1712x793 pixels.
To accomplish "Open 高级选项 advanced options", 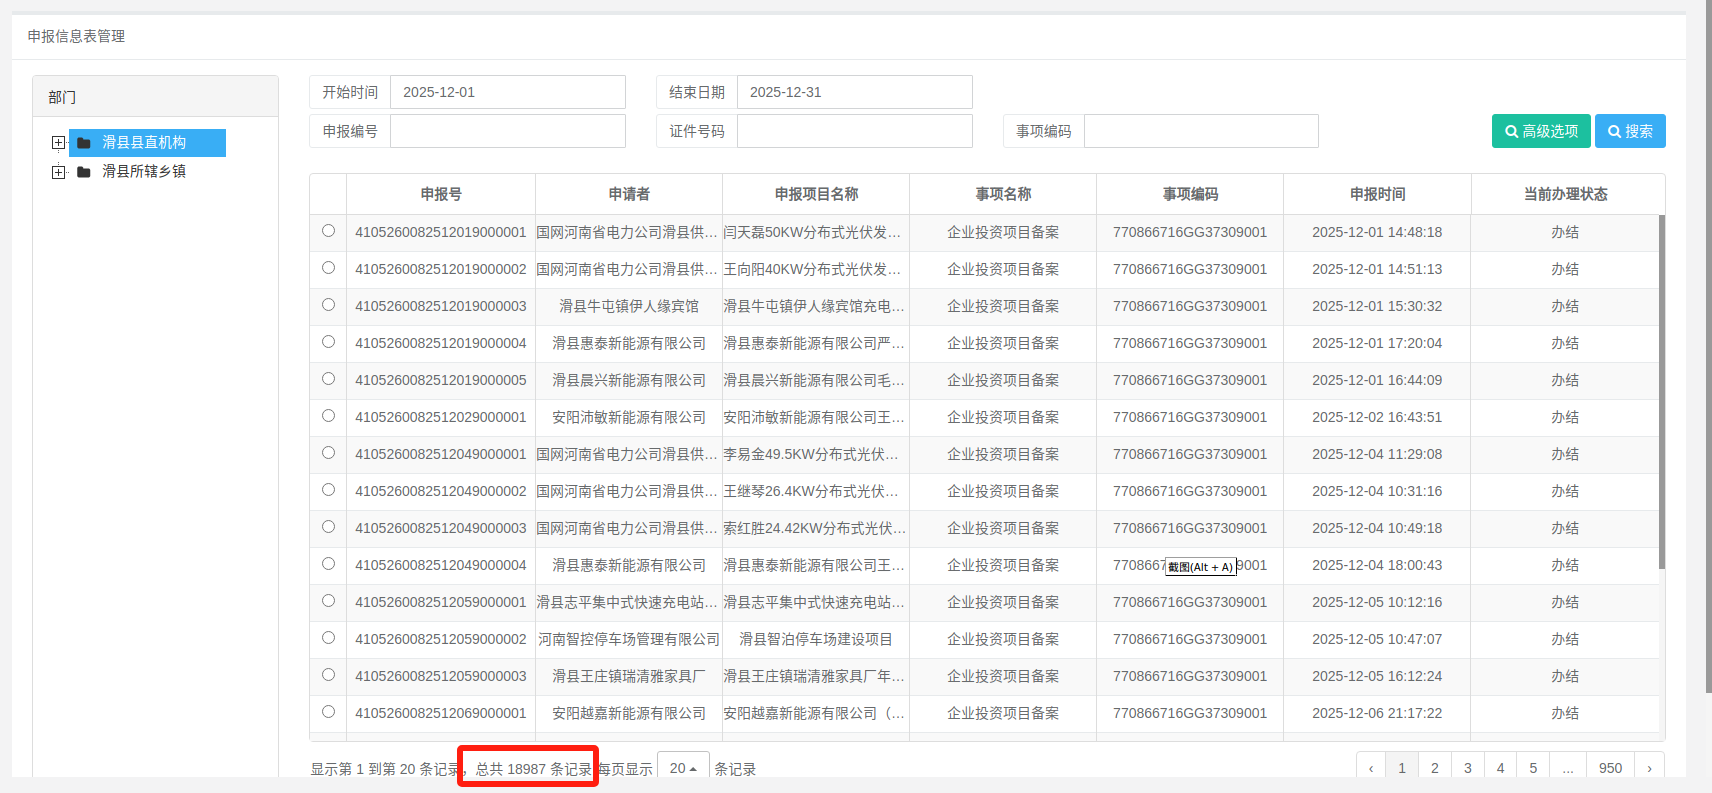I will click(1541, 131).
